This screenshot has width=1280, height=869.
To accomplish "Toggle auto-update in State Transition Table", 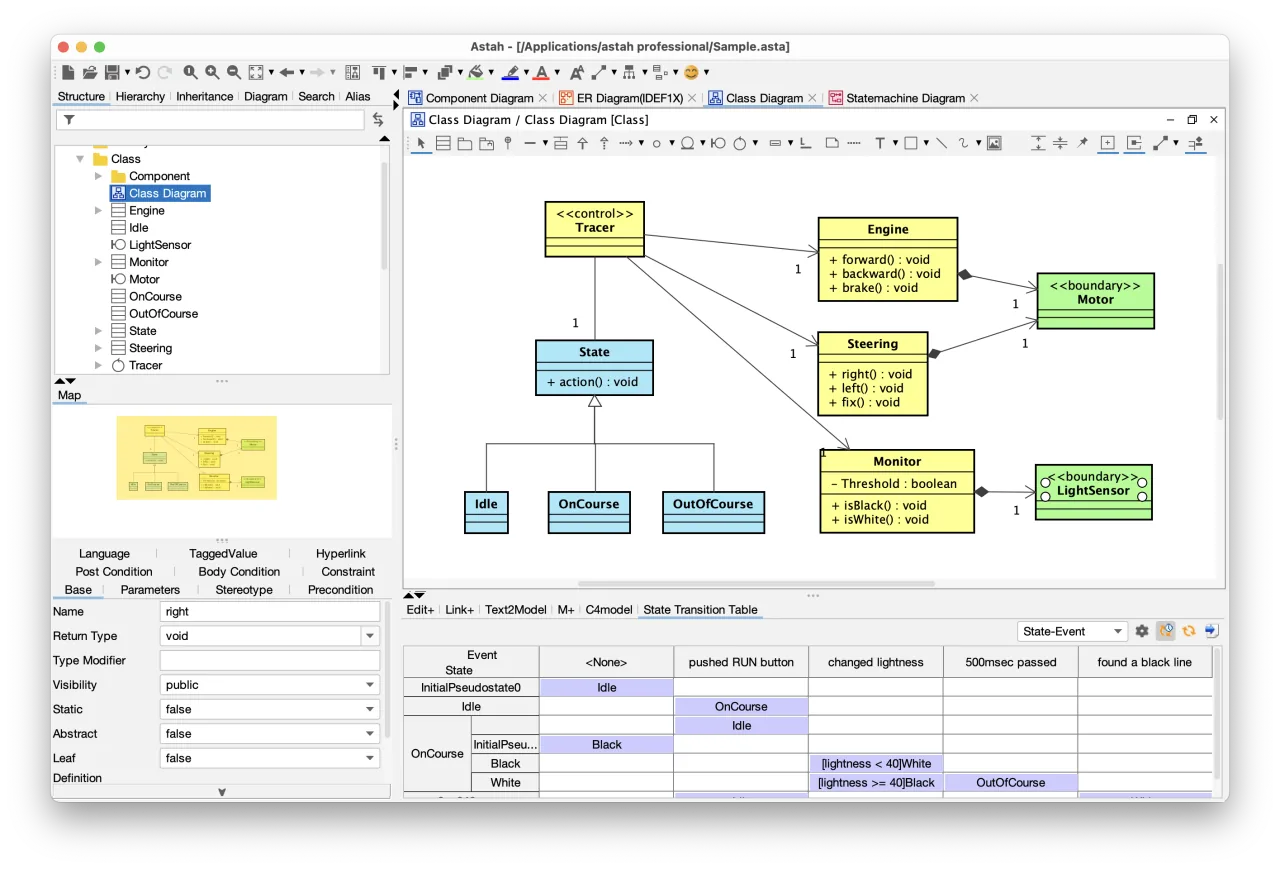I will point(1166,631).
